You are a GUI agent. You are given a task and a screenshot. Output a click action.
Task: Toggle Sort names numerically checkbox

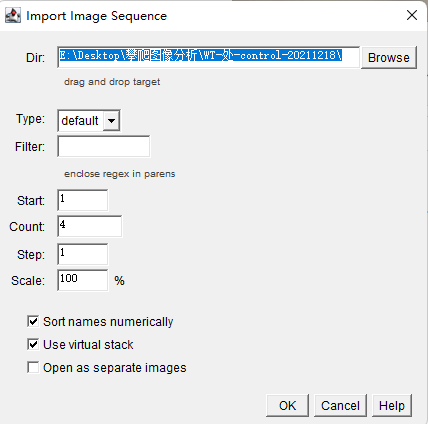click(33, 322)
